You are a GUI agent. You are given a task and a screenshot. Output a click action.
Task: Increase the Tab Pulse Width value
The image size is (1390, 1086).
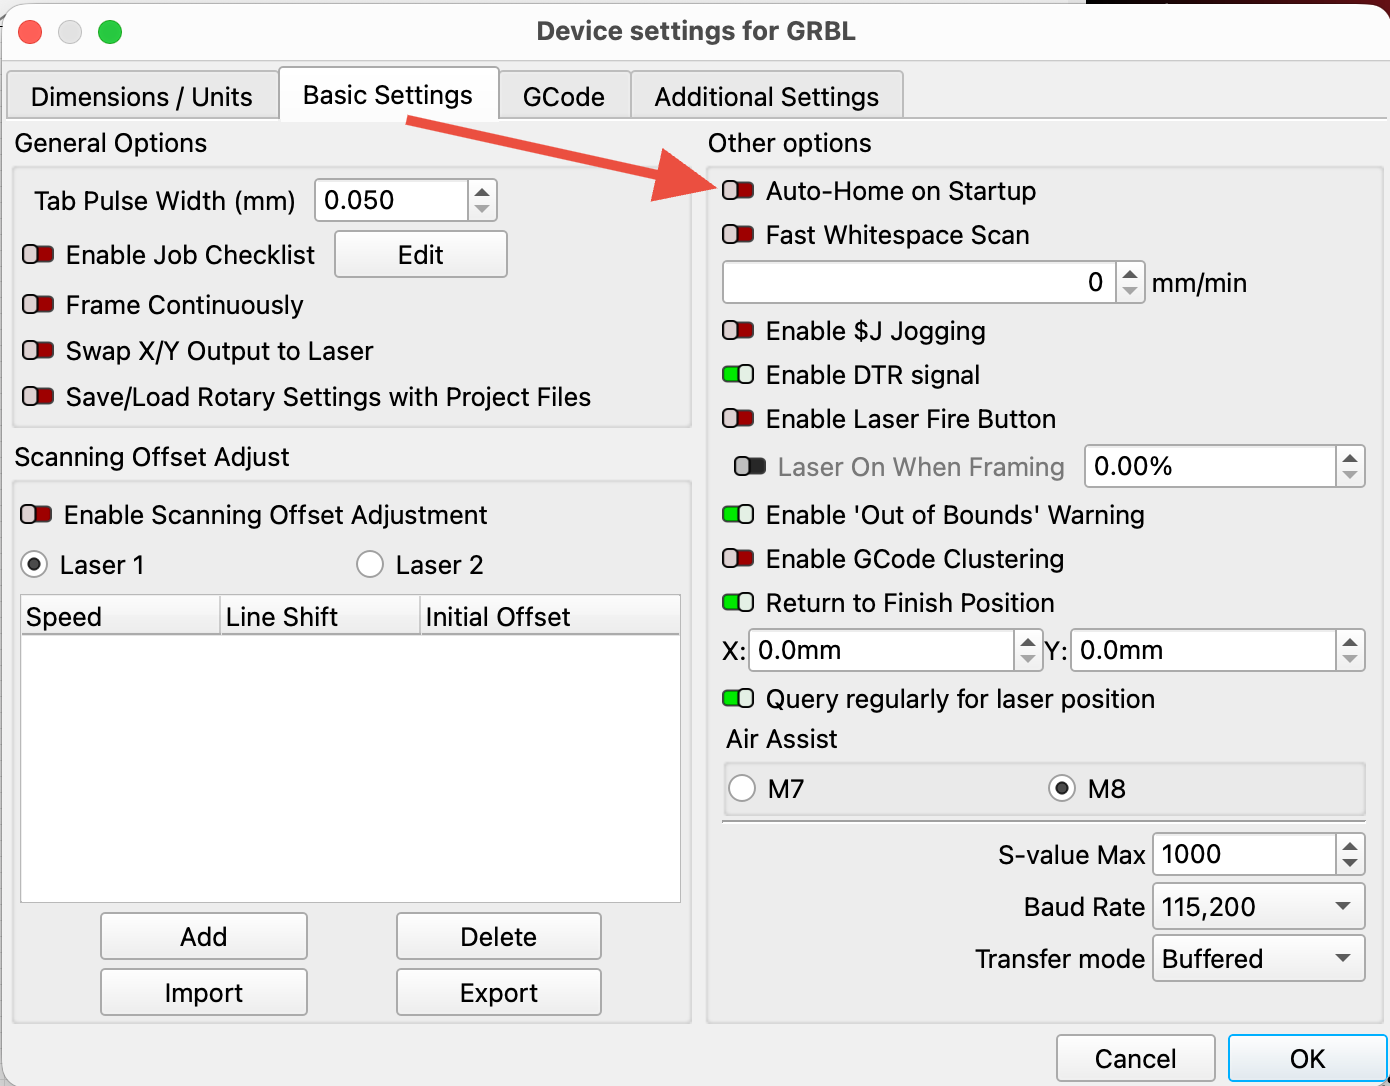click(x=482, y=191)
